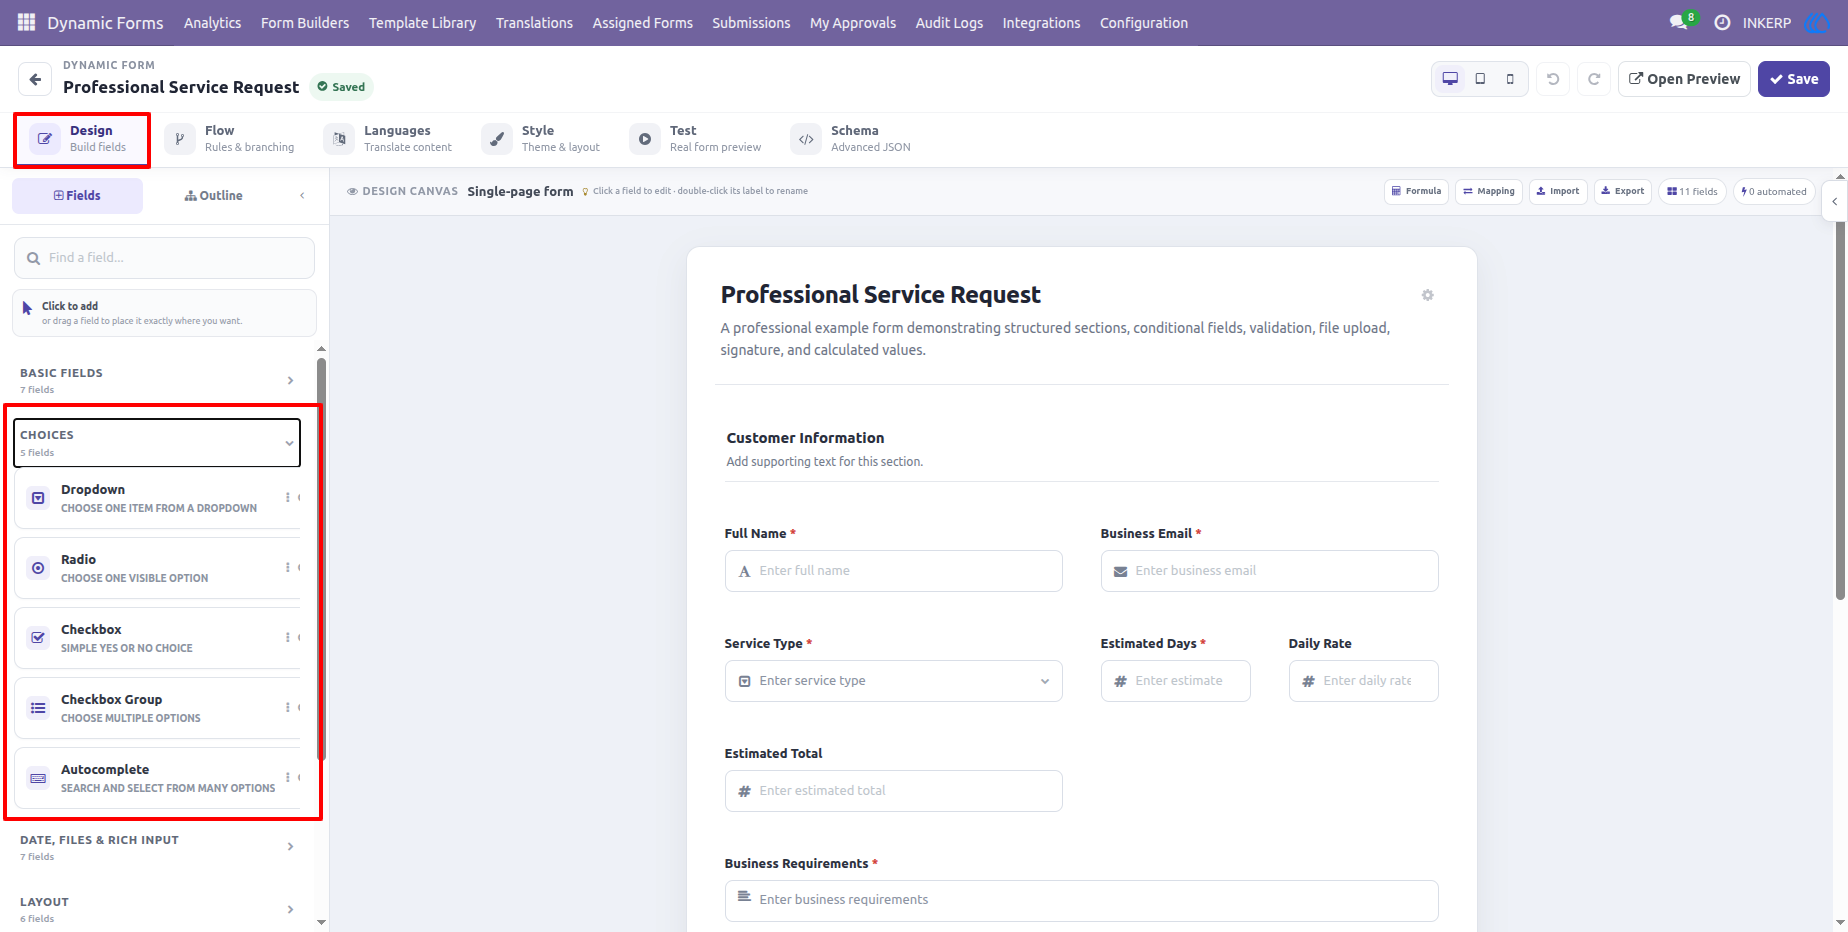The image size is (1848, 932).
Task: Open the clock activities icon
Action: pyautogui.click(x=1722, y=22)
